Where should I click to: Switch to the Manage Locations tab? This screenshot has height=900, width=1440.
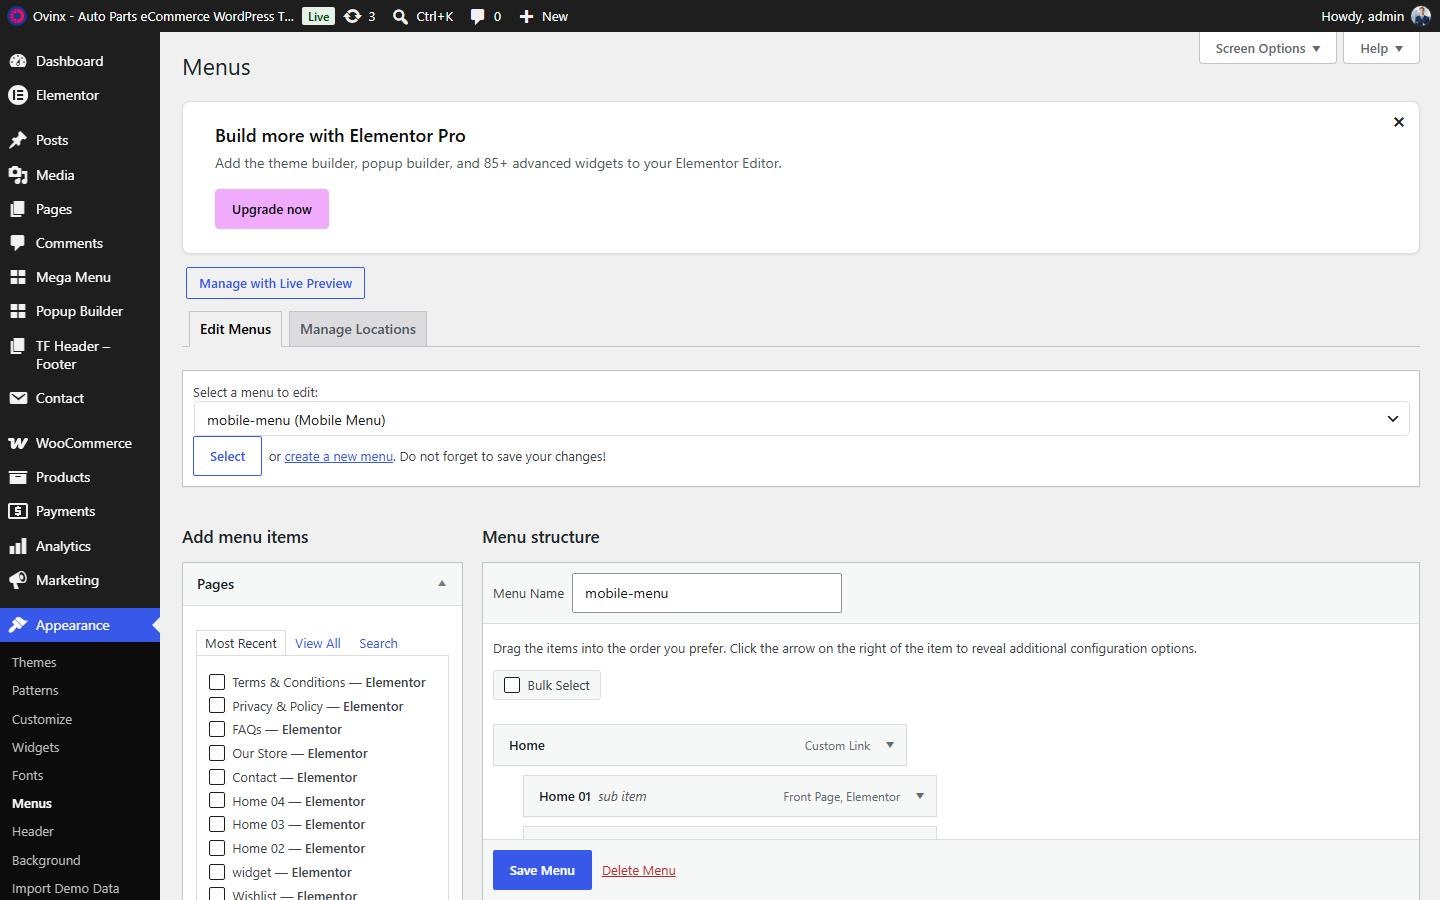point(358,329)
